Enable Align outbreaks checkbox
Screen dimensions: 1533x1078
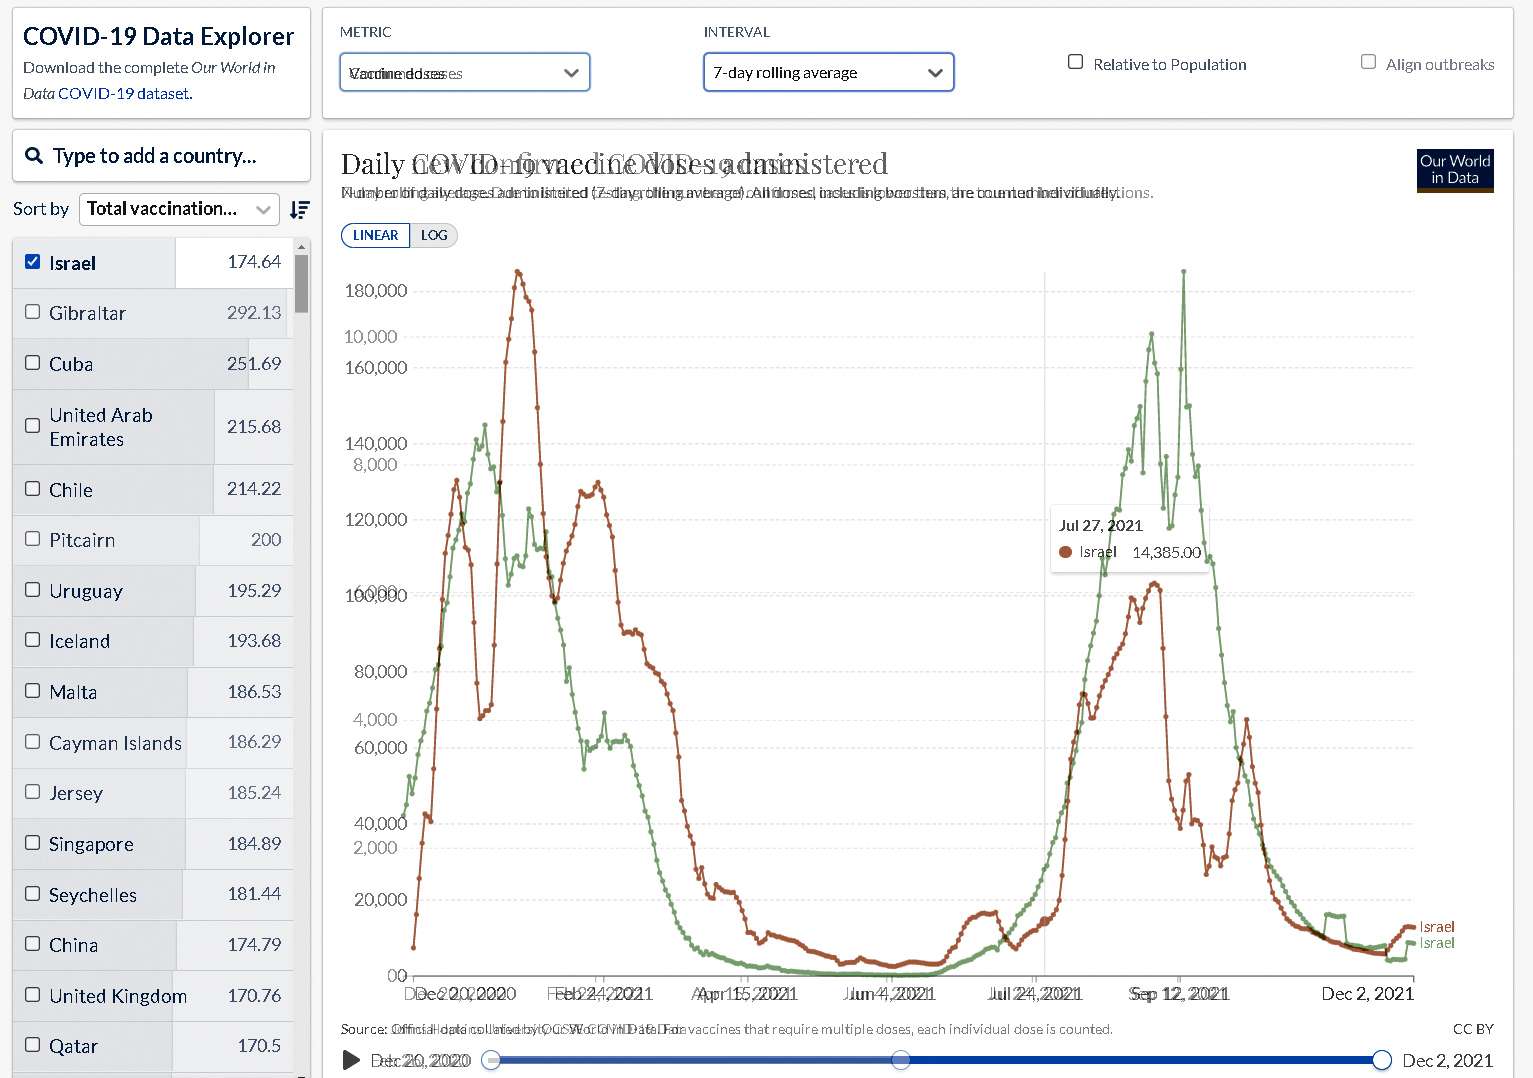point(1368,62)
